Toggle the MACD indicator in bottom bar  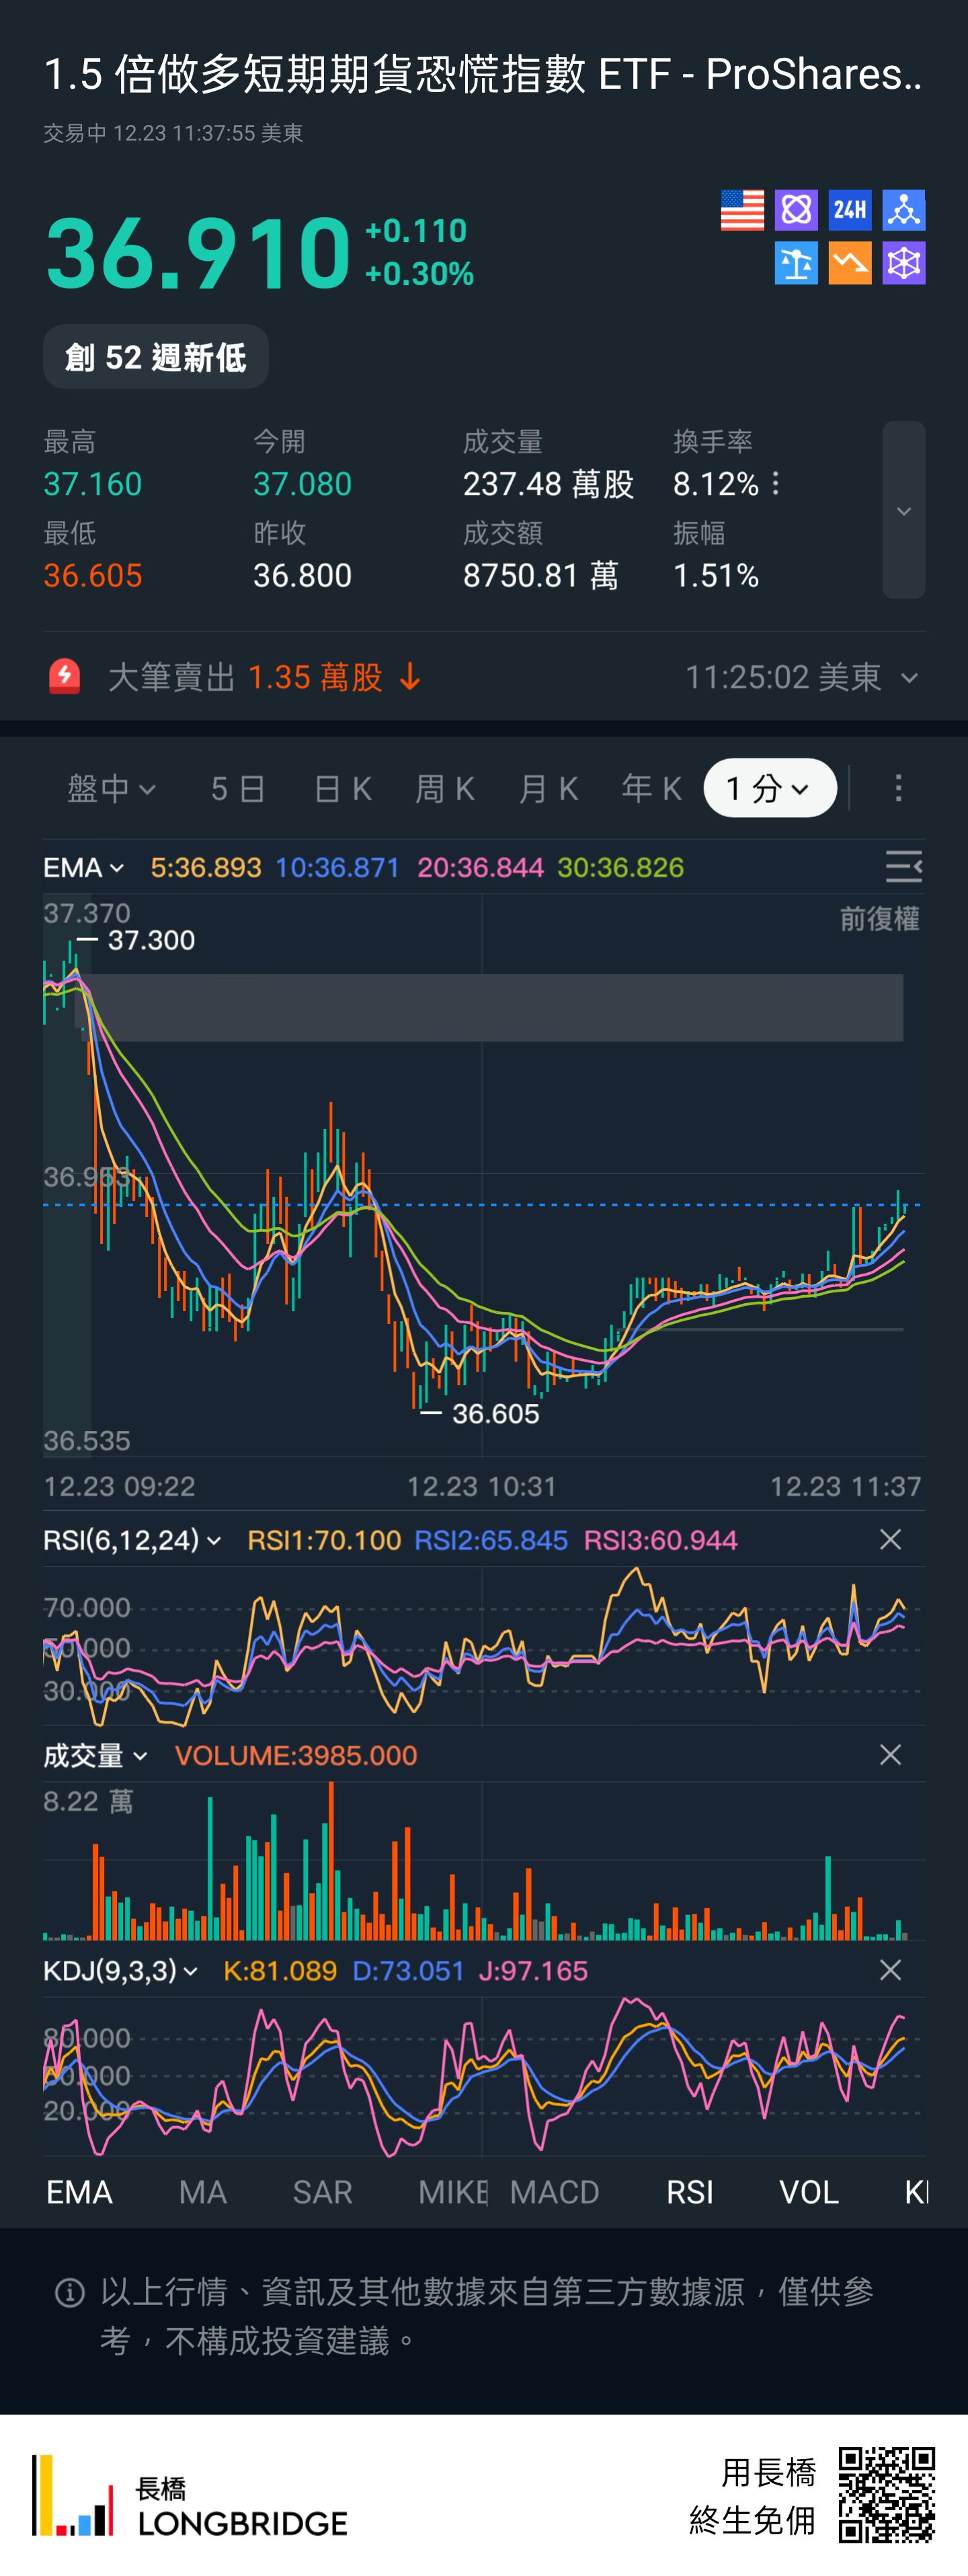coord(554,2192)
